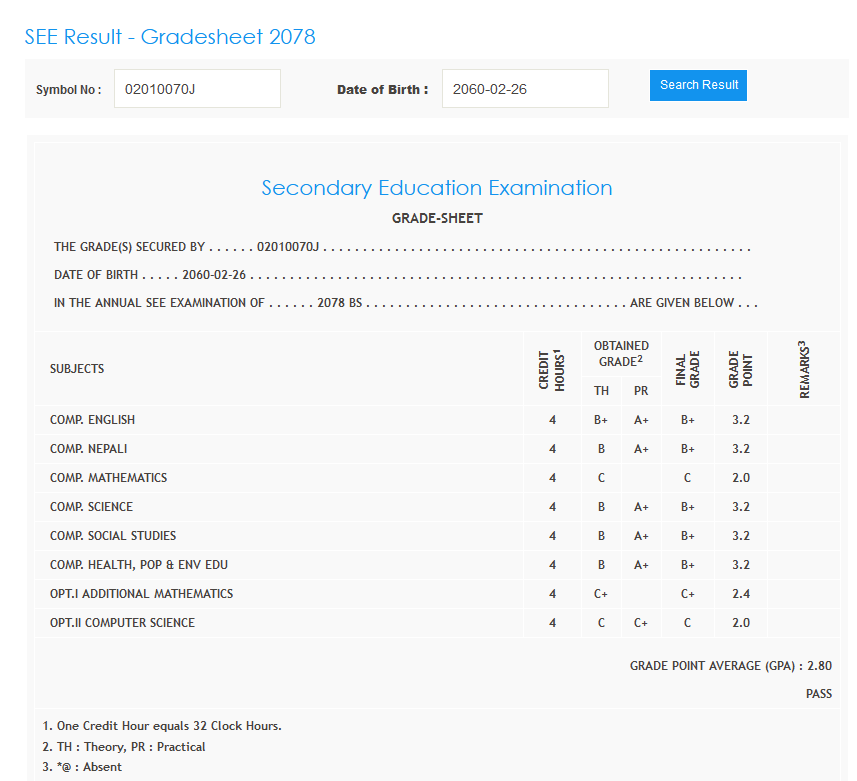Select the COMP. MATHEMATICS subject row
The image size is (857, 781).
(108, 478)
